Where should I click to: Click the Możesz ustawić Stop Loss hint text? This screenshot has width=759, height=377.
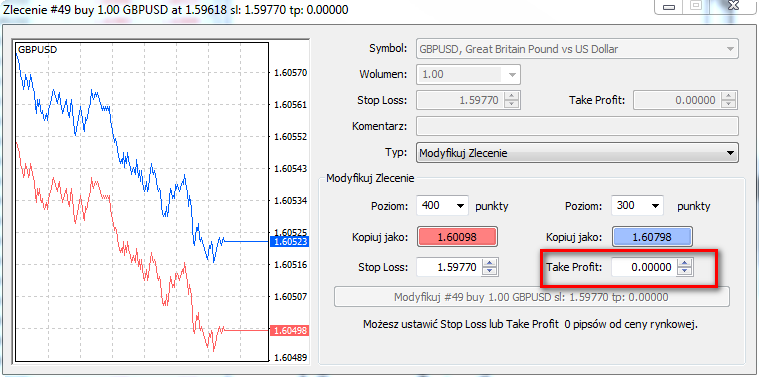[531, 324]
